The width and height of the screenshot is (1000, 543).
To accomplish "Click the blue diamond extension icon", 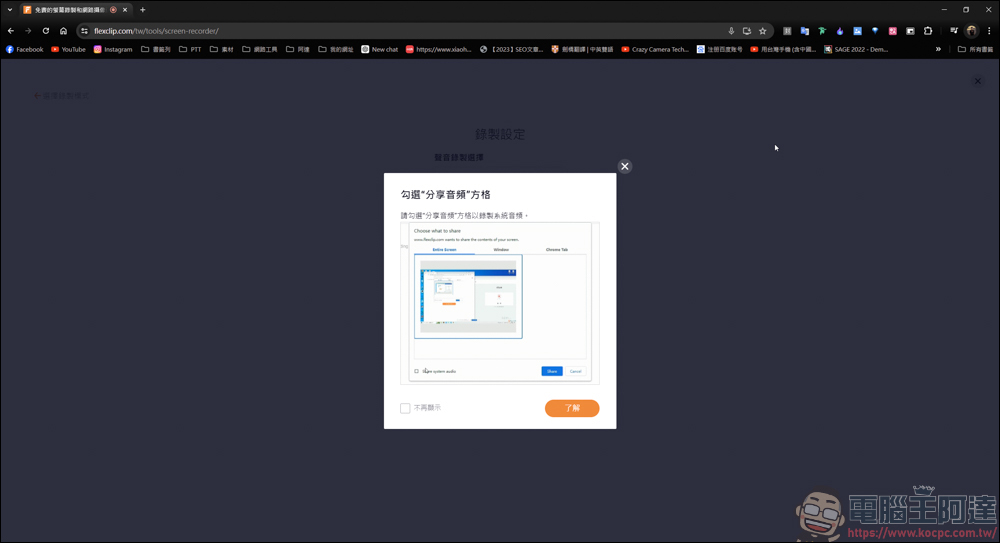I will [875, 31].
